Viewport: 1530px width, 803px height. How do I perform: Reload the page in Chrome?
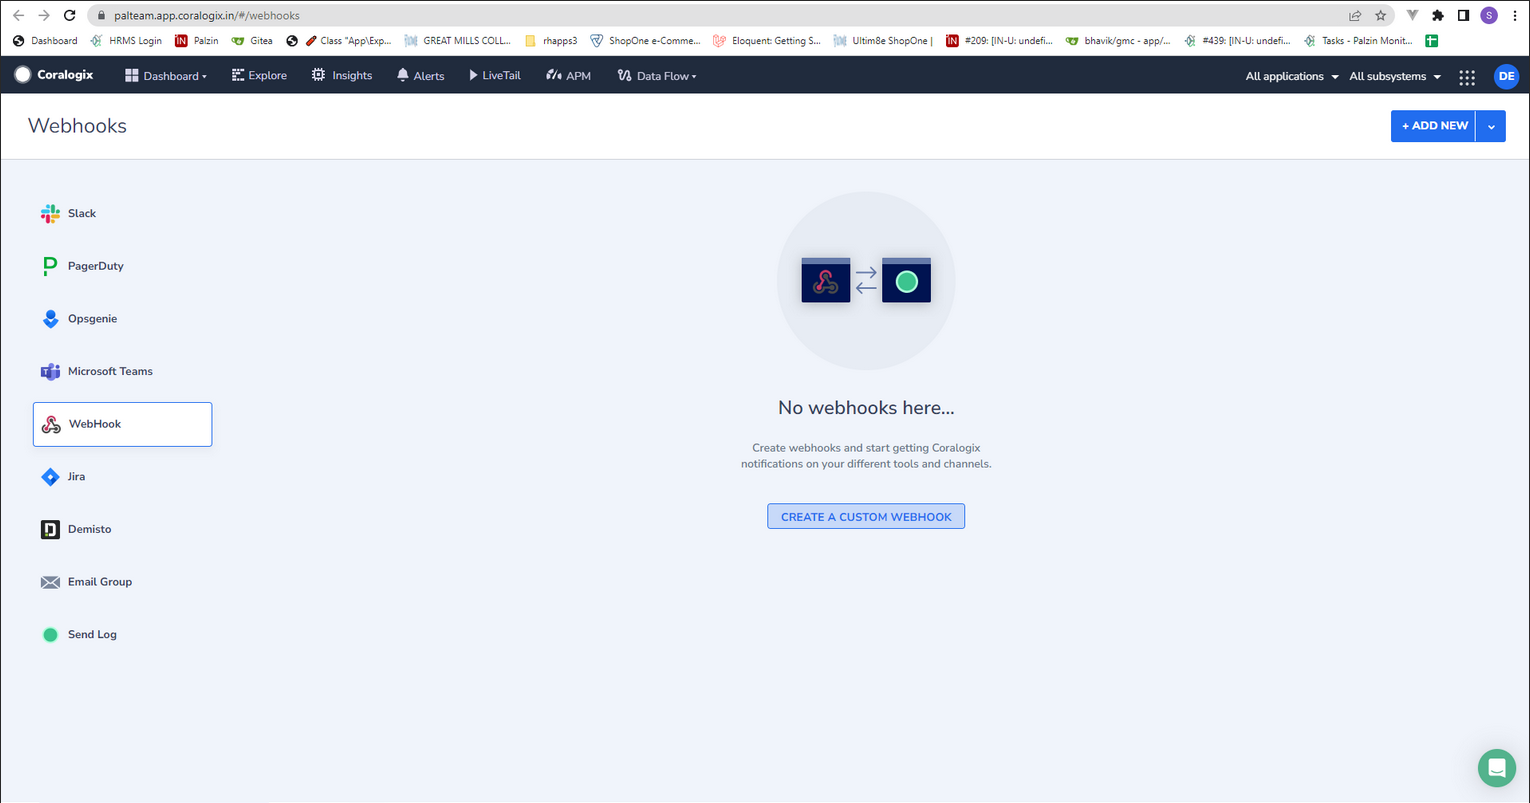pos(69,15)
